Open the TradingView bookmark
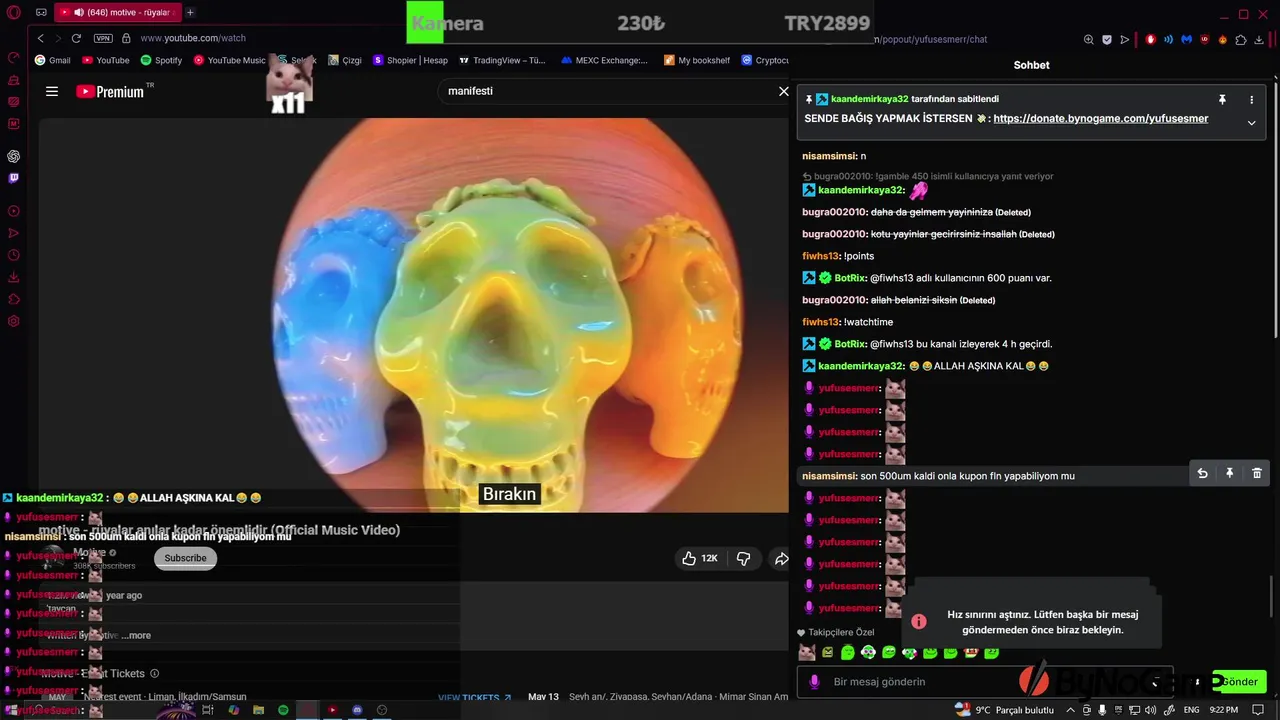1280x720 pixels. [502, 60]
